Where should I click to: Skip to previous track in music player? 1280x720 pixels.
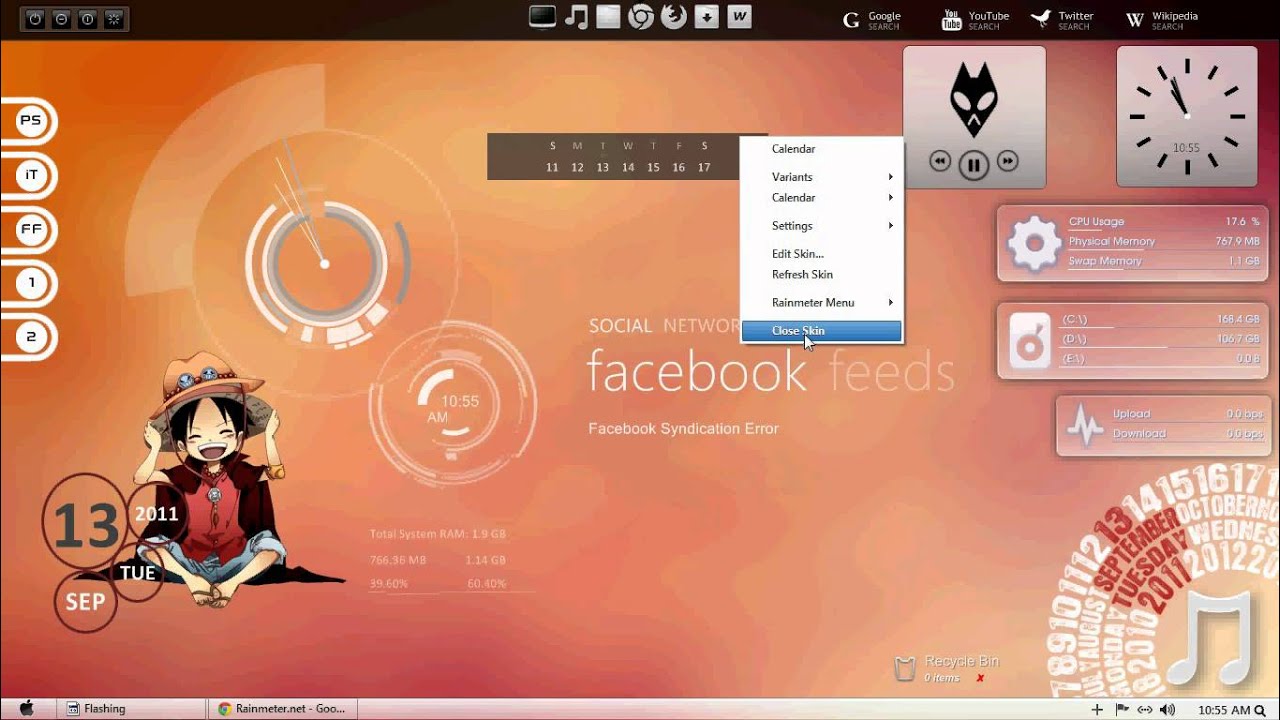[x=940, y=161]
